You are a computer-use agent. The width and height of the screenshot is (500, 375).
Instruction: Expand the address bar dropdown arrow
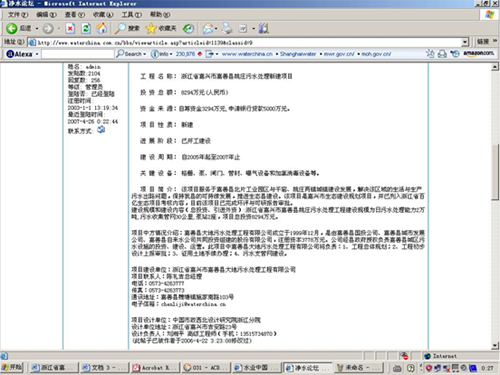[x=465, y=42]
